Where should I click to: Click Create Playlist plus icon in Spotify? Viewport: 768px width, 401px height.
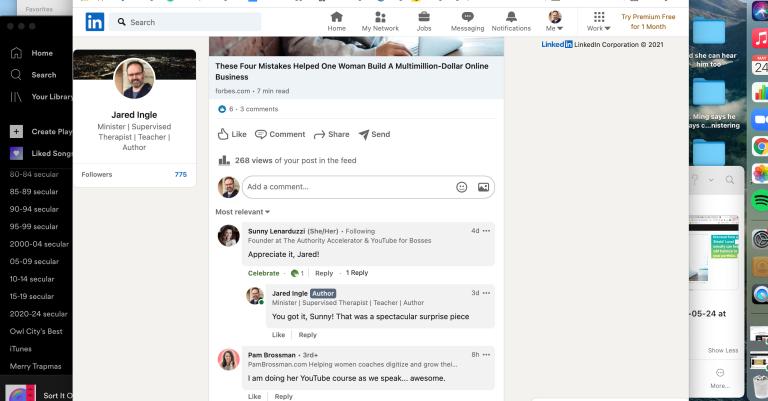point(16,131)
